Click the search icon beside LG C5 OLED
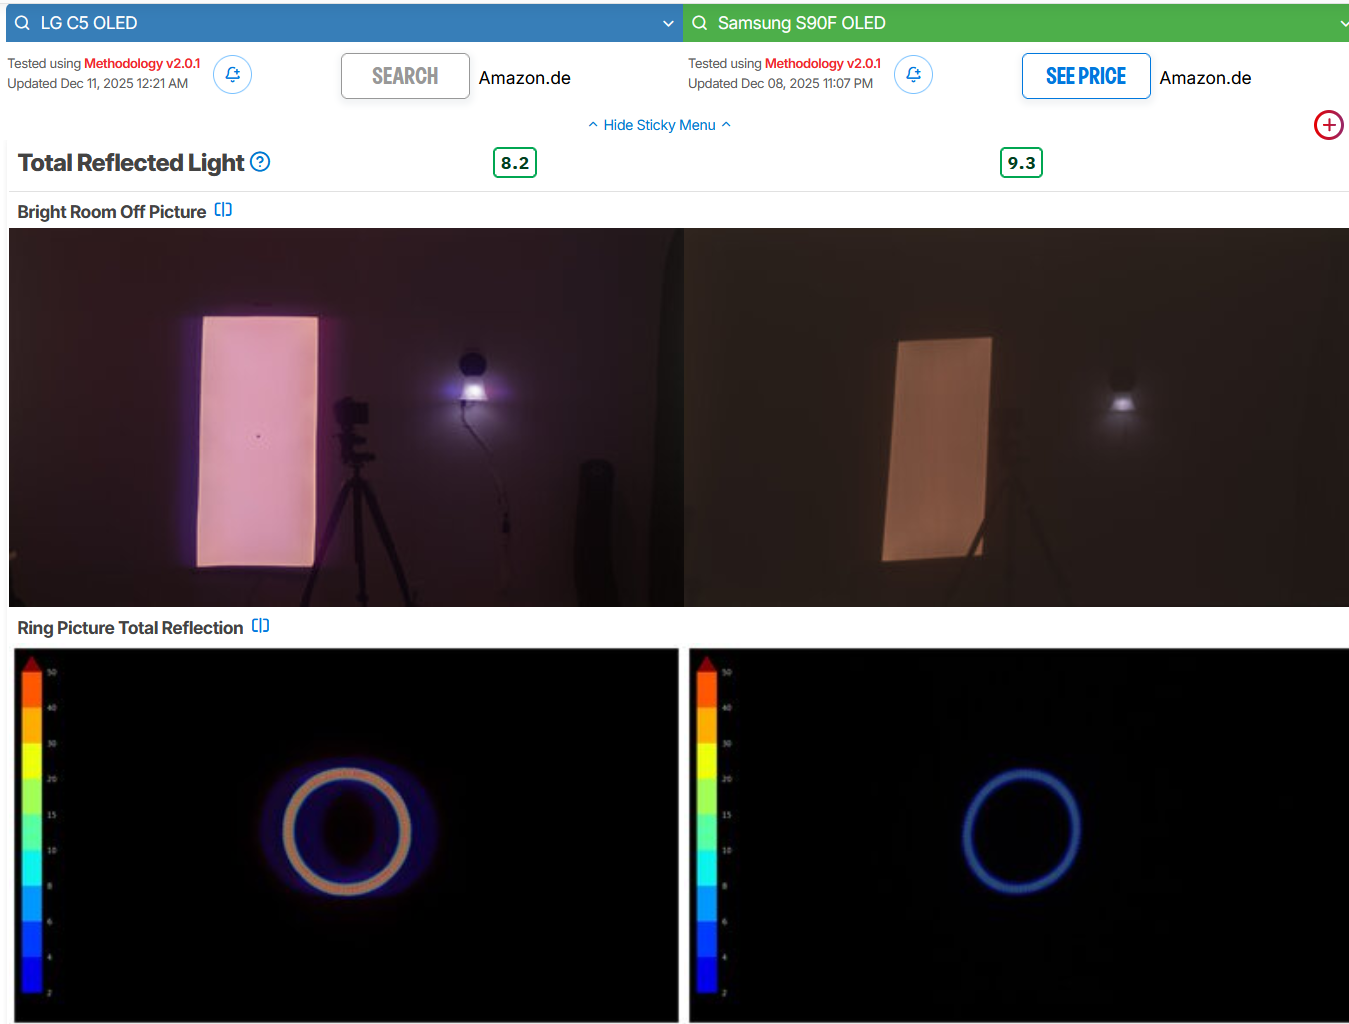Image resolution: width=1349 pixels, height=1024 pixels. coord(22,23)
